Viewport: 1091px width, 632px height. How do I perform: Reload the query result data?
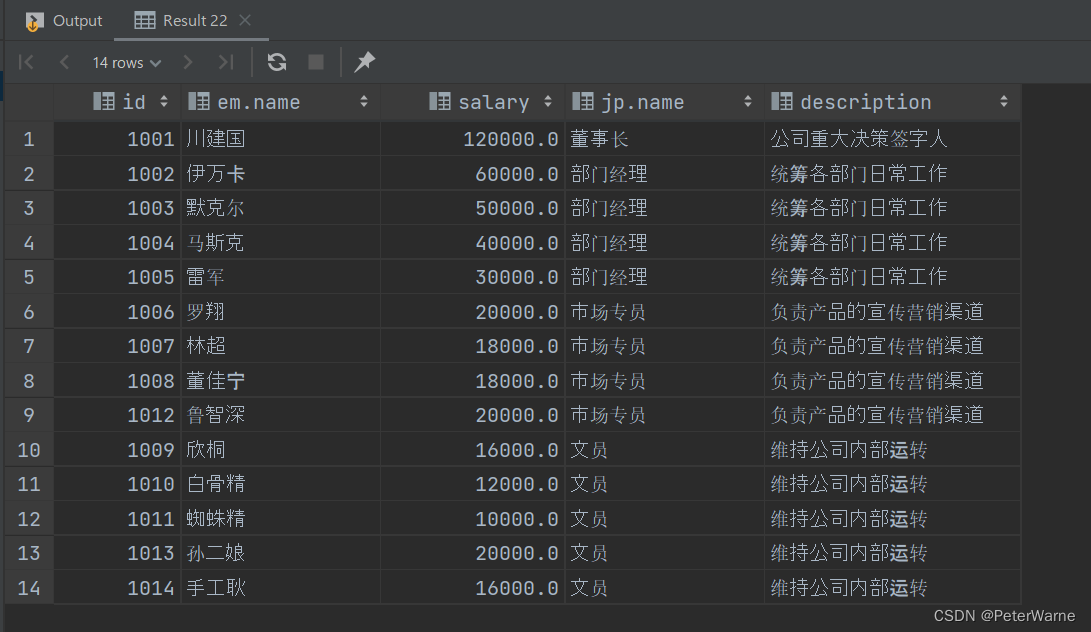[x=277, y=63]
